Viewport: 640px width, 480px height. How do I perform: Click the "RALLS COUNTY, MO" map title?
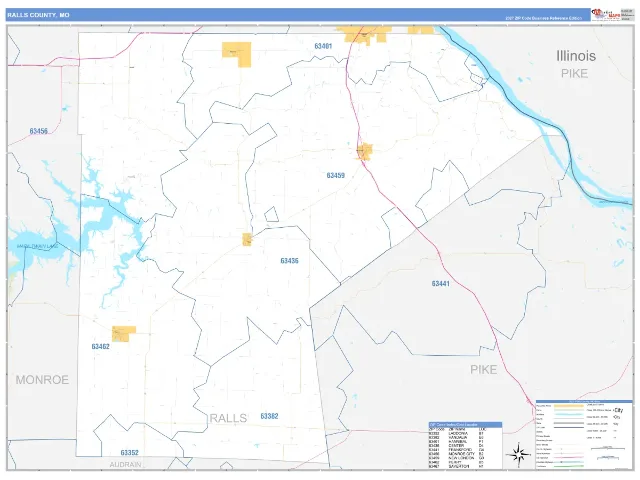pos(38,15)
